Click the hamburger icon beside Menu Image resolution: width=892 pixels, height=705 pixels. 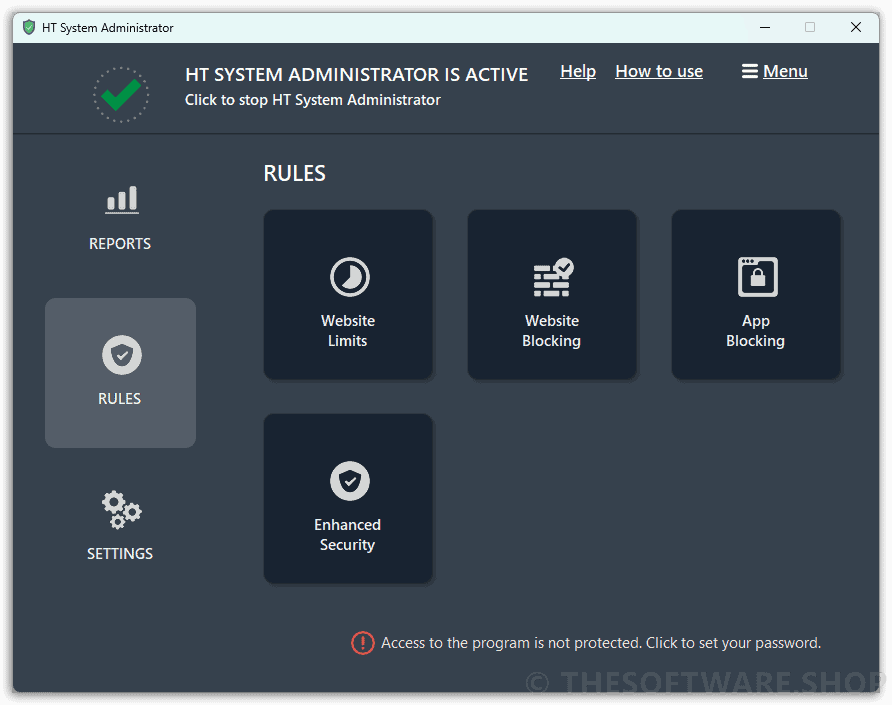tap(750, 71)
